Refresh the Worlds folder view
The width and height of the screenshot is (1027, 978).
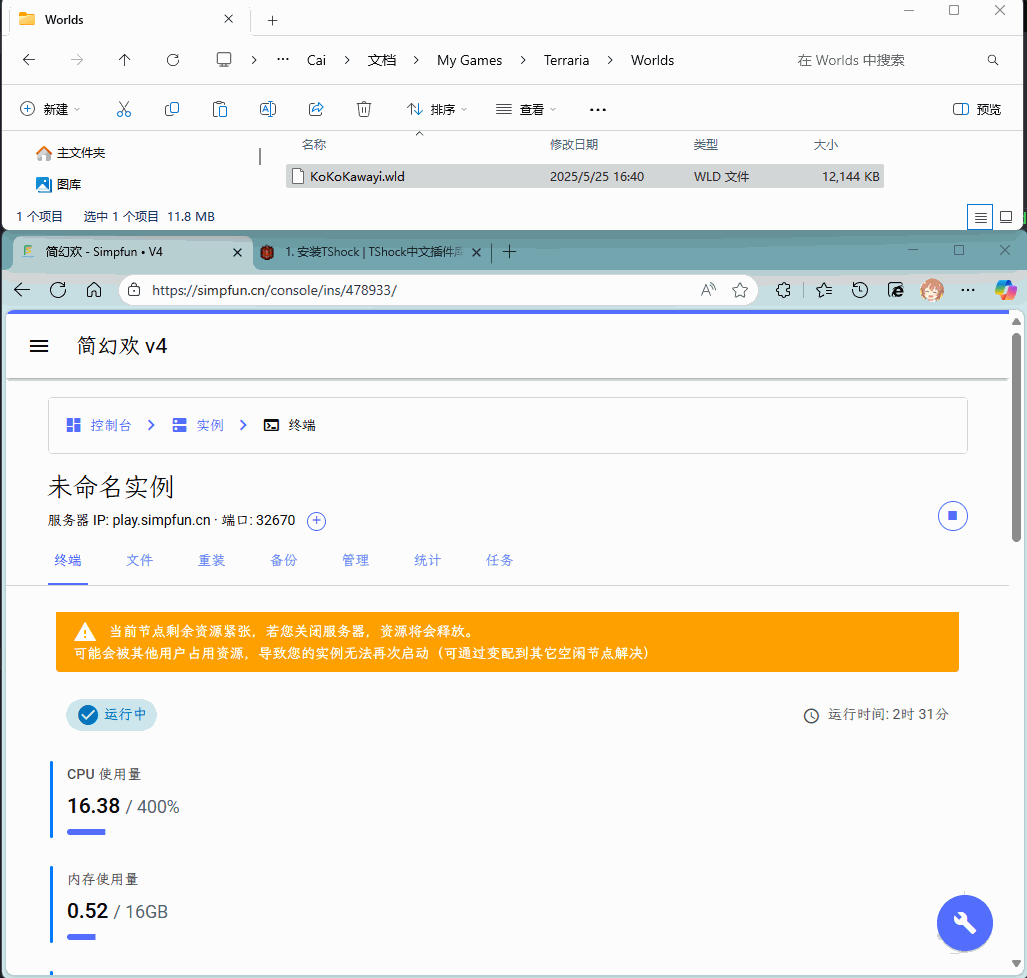[173, 60]
